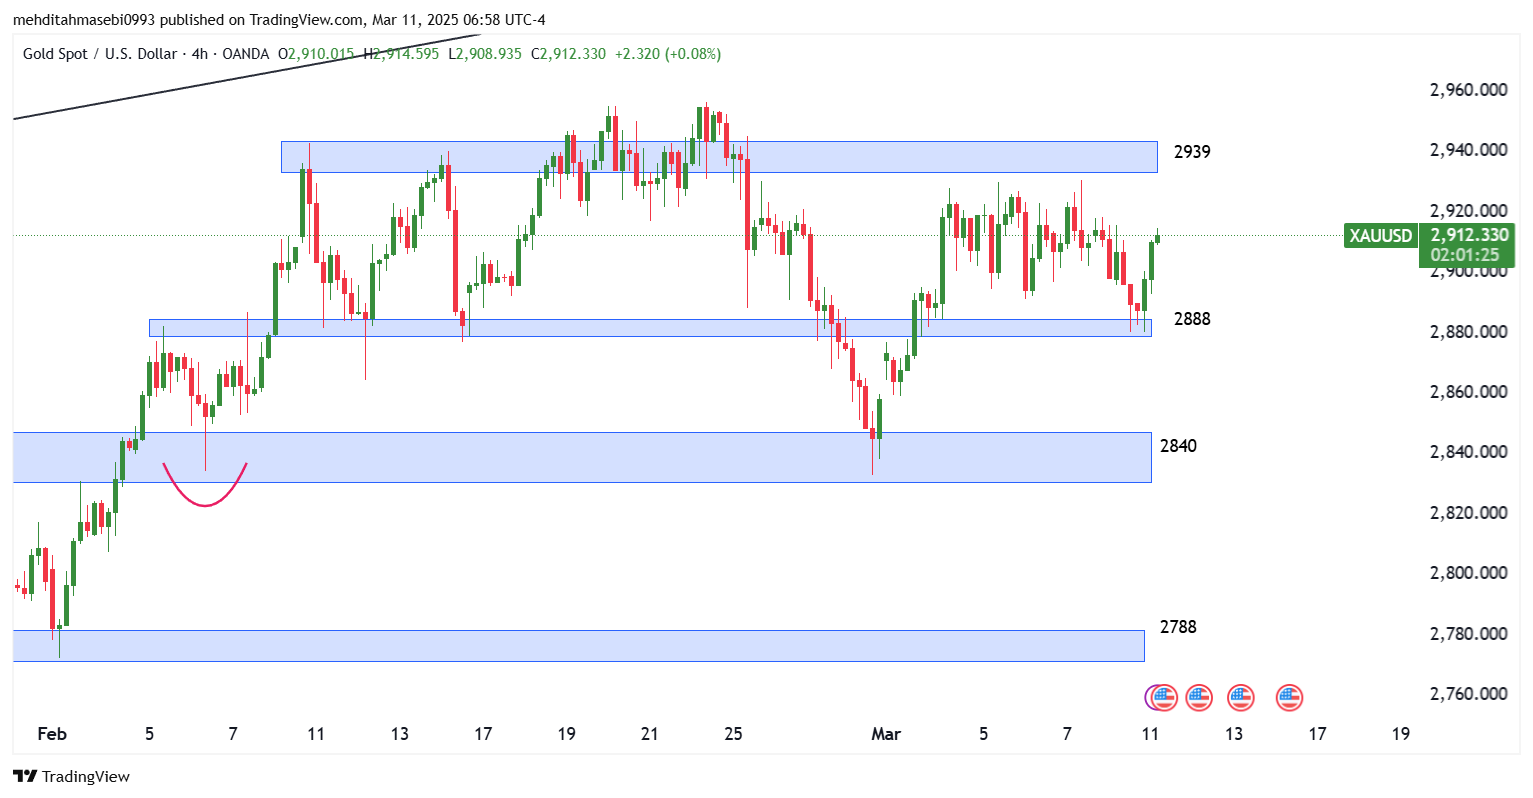Click the 2888 zone label
The image size is (1533, 798).
(x=1192, y=319)
